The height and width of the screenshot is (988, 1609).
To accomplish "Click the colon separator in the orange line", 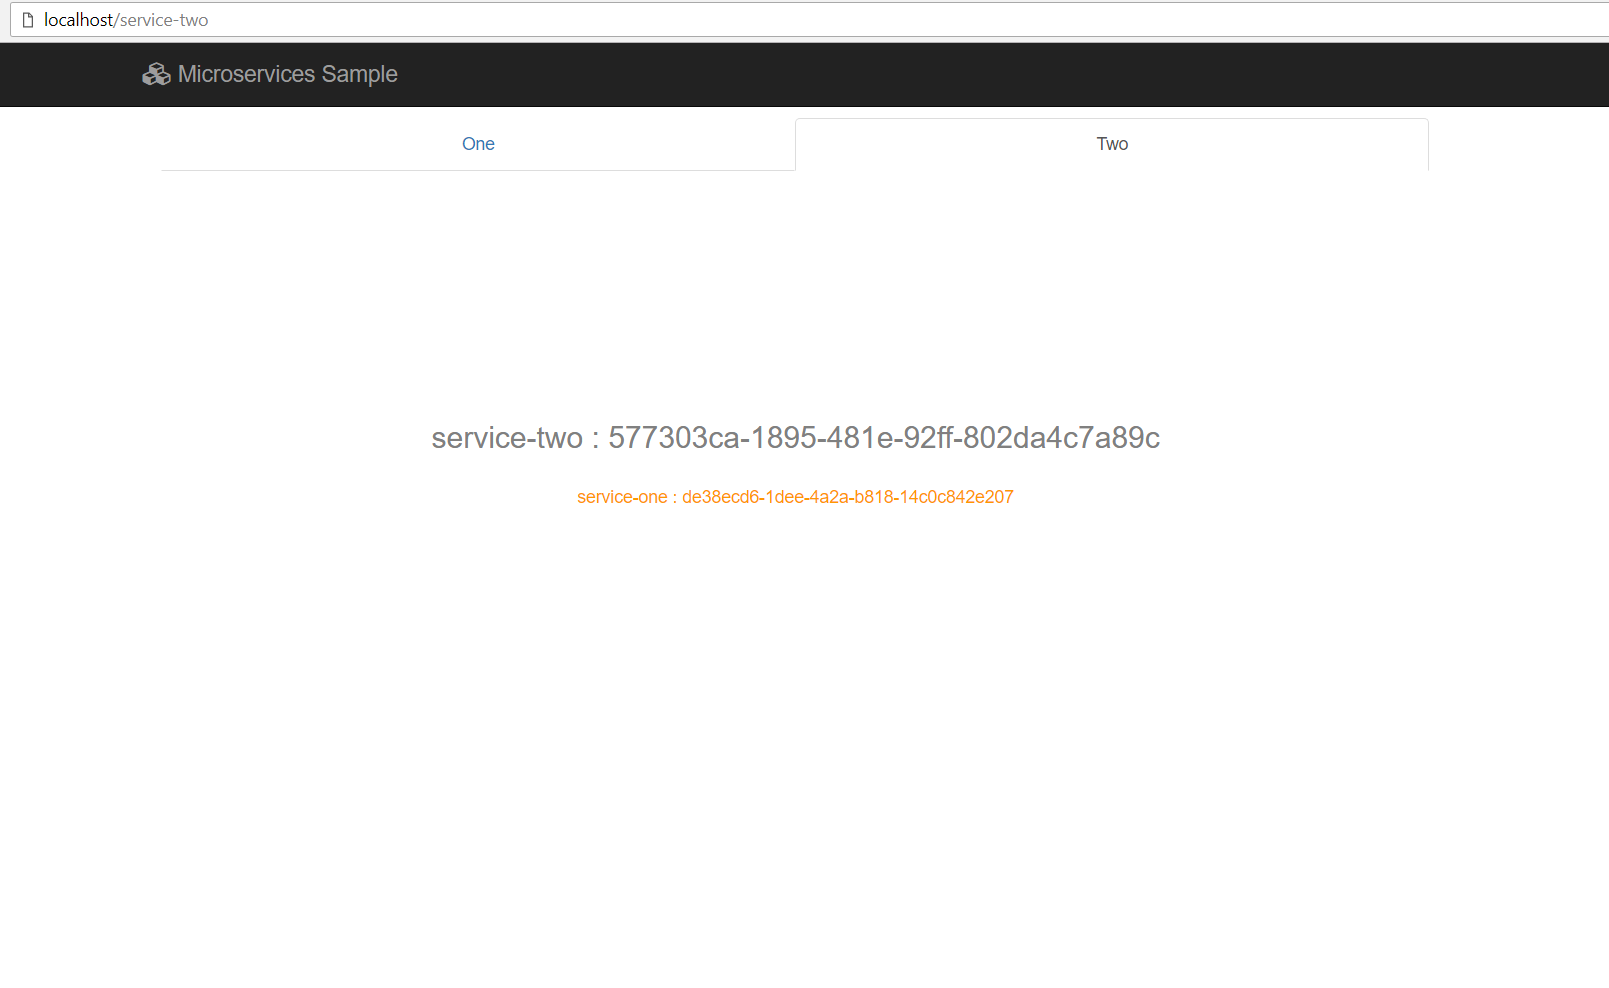I will click(x=674, y=498).
